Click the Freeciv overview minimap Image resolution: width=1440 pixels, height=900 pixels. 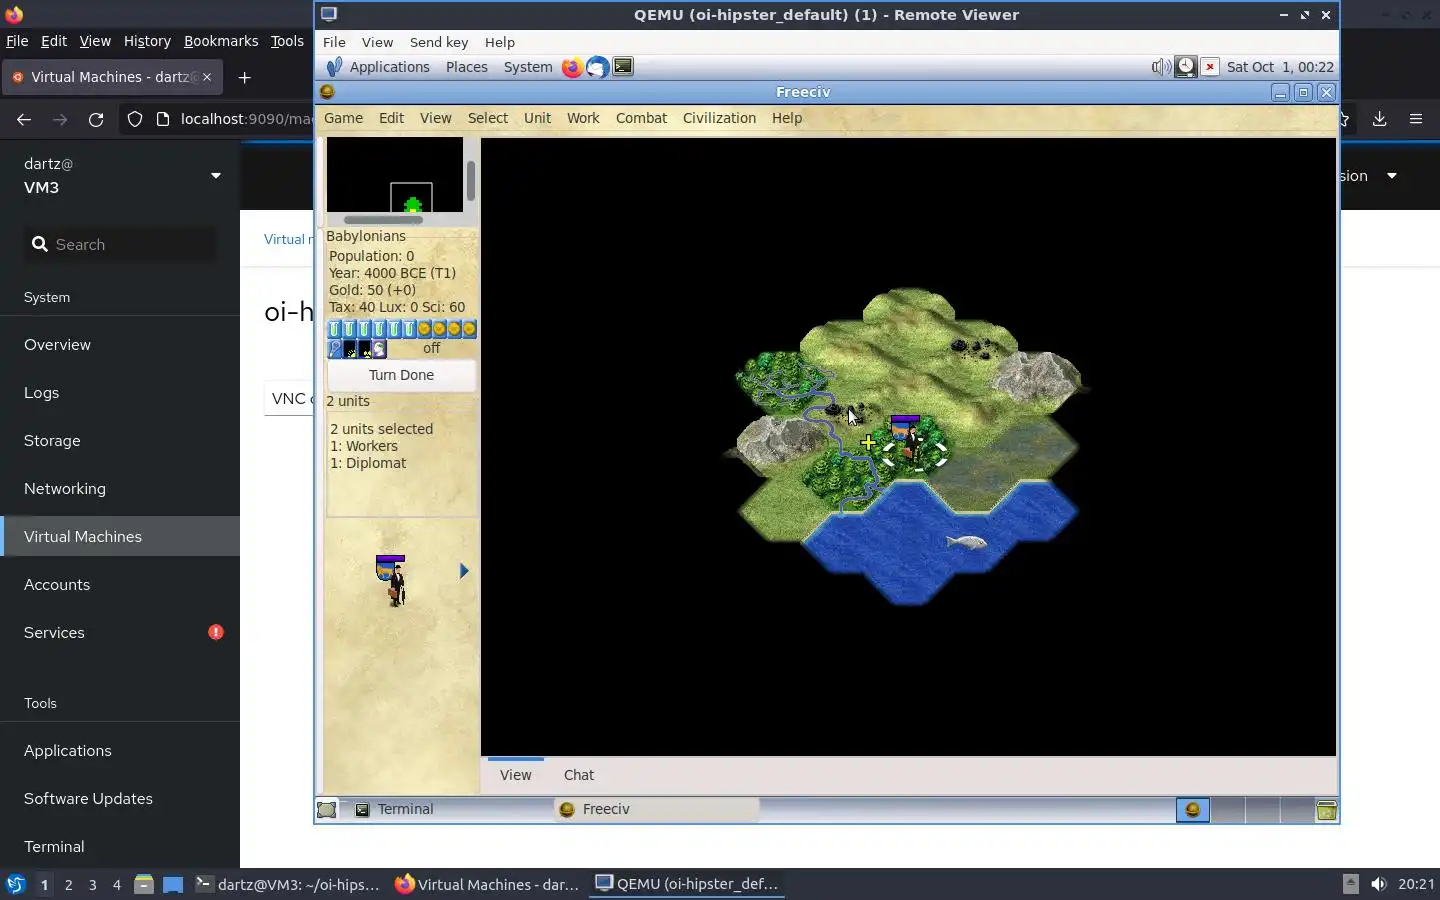pyautogui.click(x=395, y=175)
